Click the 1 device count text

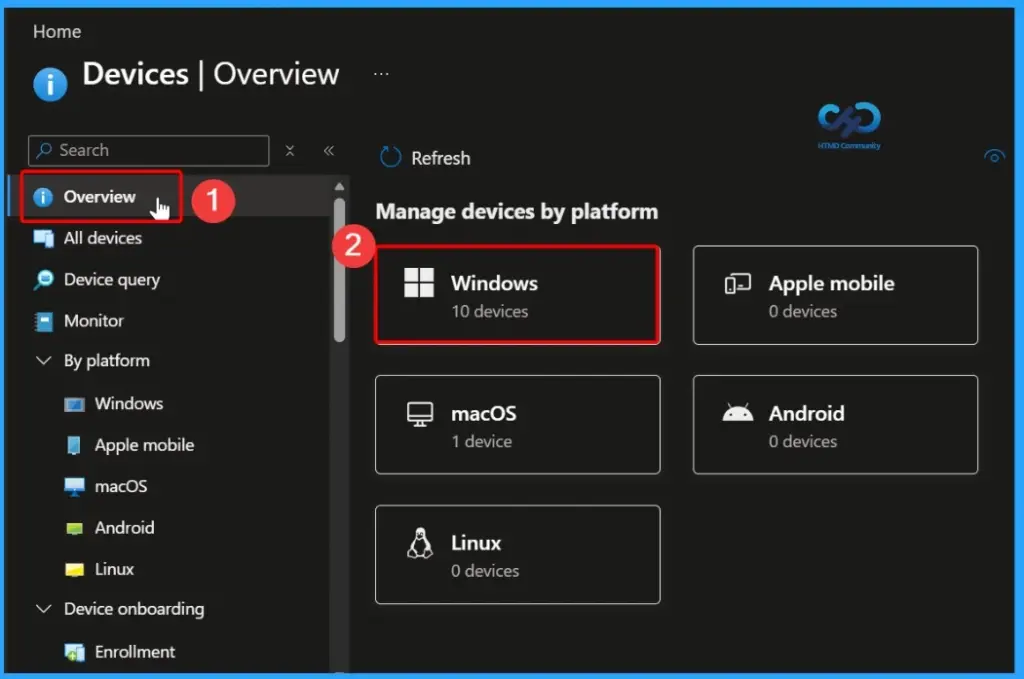click(481, 441)
